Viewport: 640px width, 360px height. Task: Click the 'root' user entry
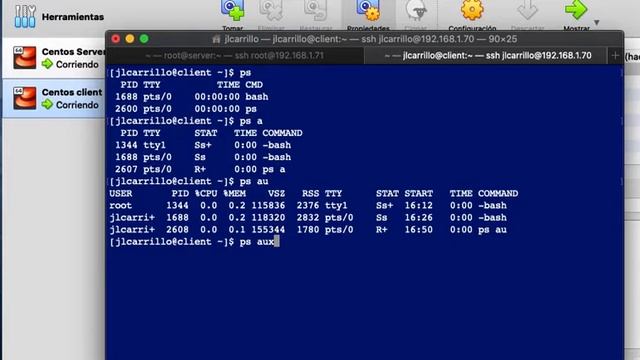coord(120,205)
